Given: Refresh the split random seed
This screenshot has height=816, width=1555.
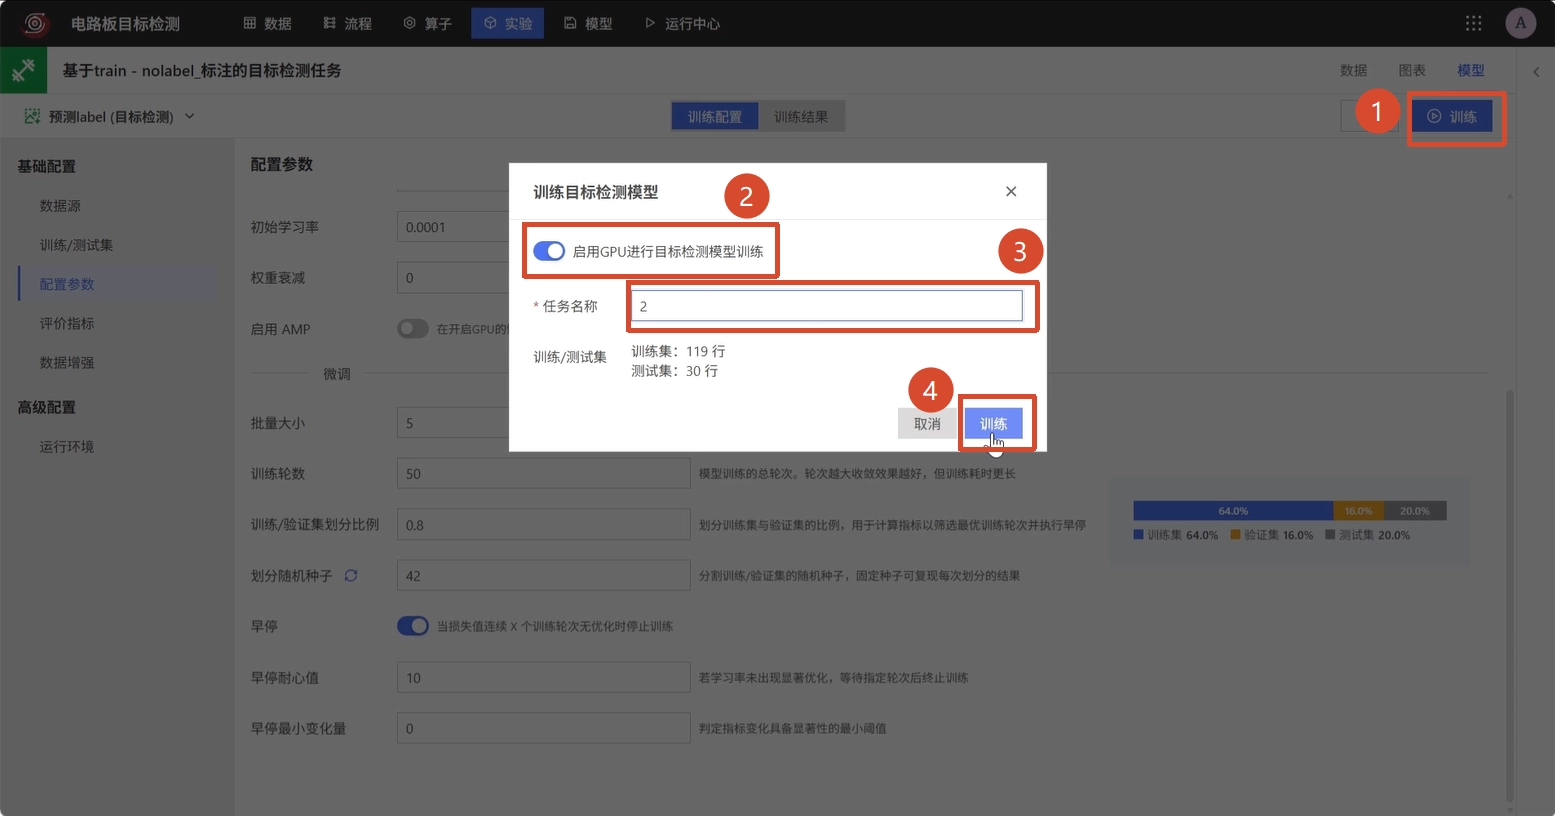Looking at the screenshot, I should coord(351,575).
